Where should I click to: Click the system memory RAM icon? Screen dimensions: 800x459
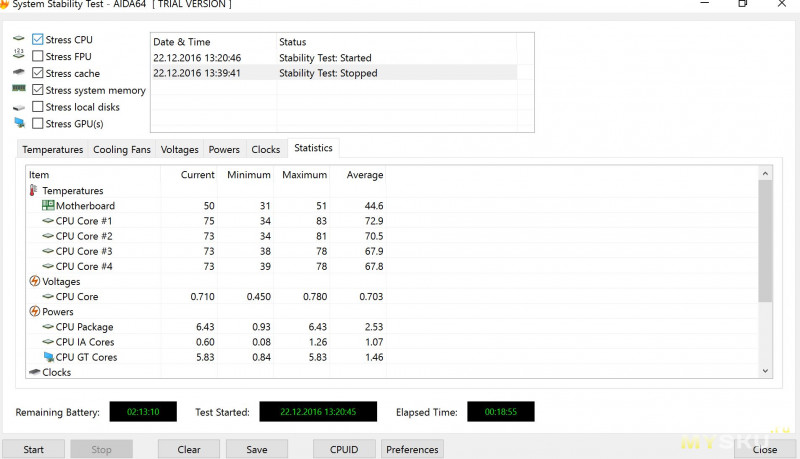tap(19, 89)
